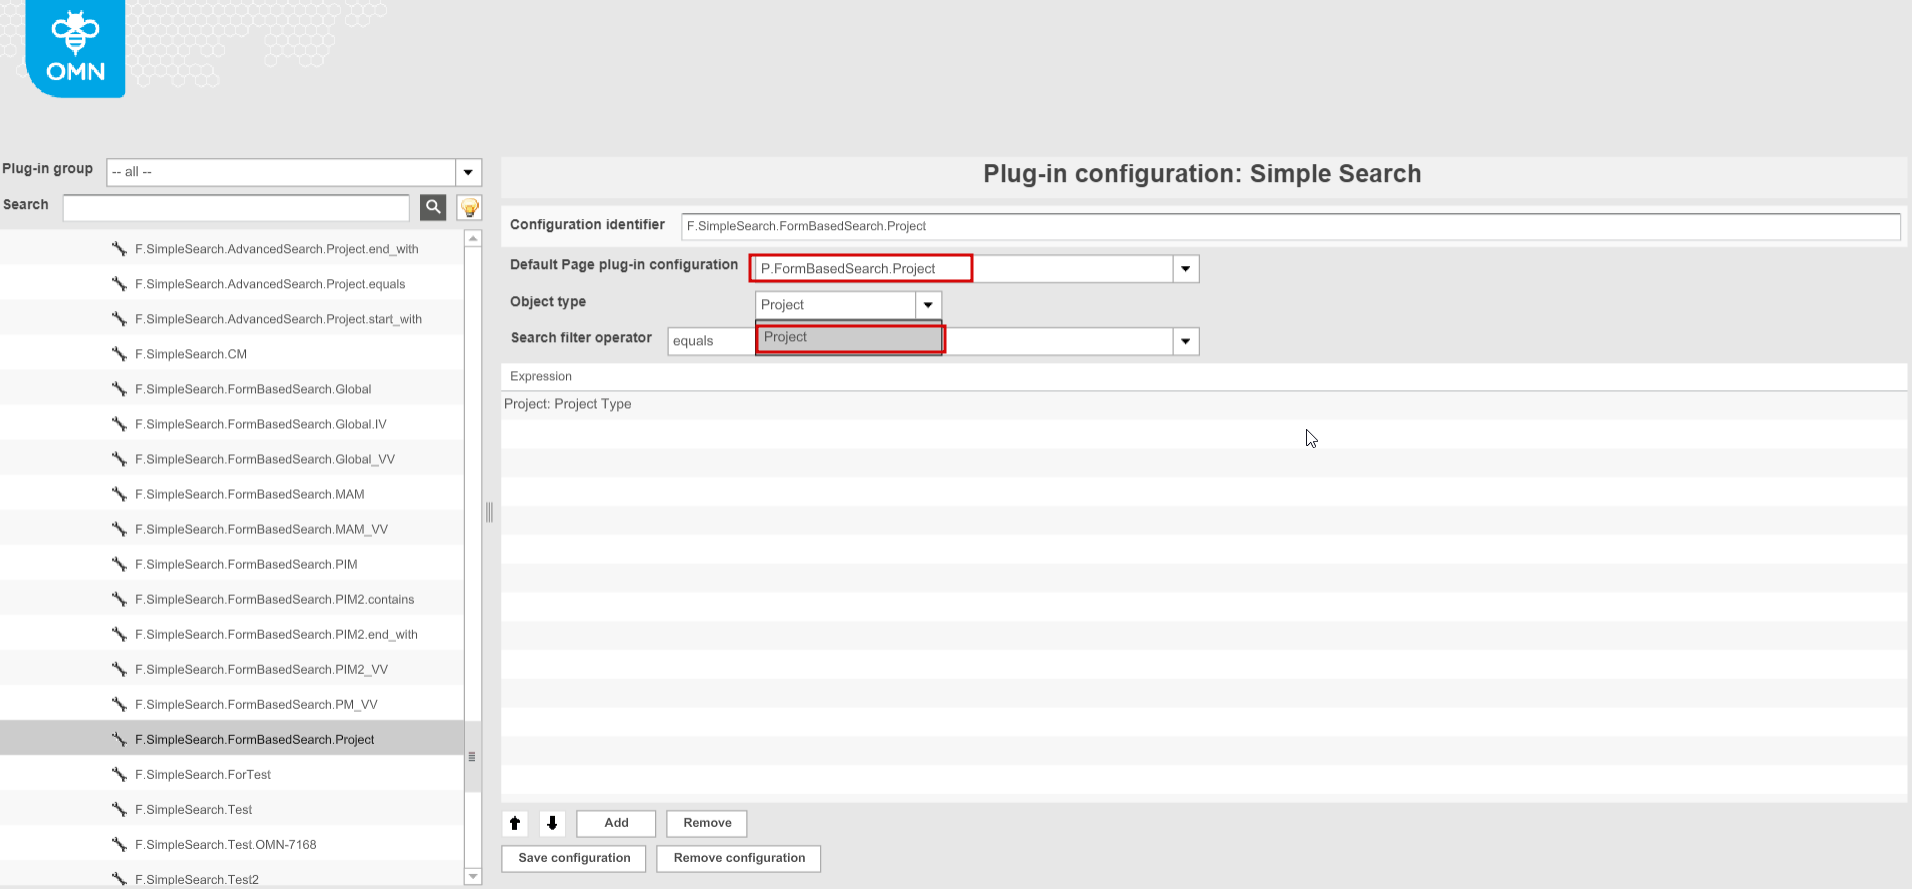Select the Project: Project Type expression row
The image size is (1912, 889).
point(1204,404)
